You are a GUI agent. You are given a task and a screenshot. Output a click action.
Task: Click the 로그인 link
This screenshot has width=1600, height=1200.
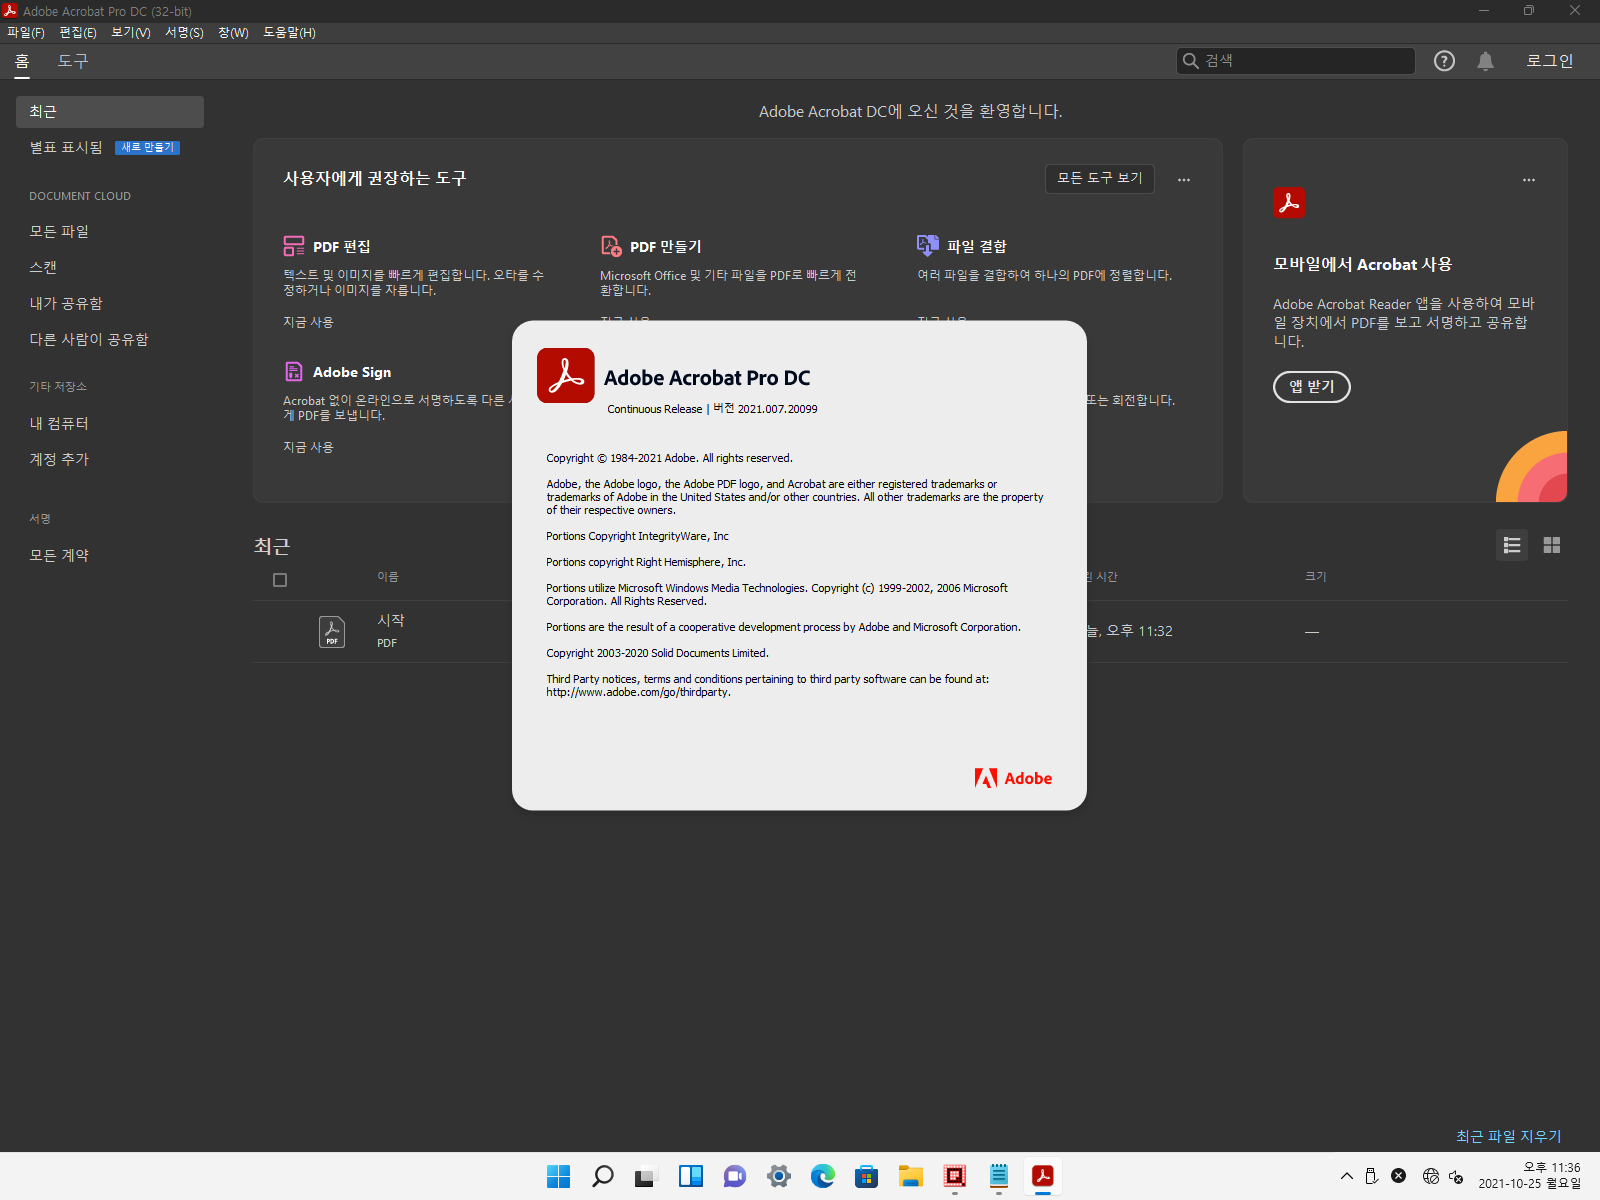tap(1550, 61)
